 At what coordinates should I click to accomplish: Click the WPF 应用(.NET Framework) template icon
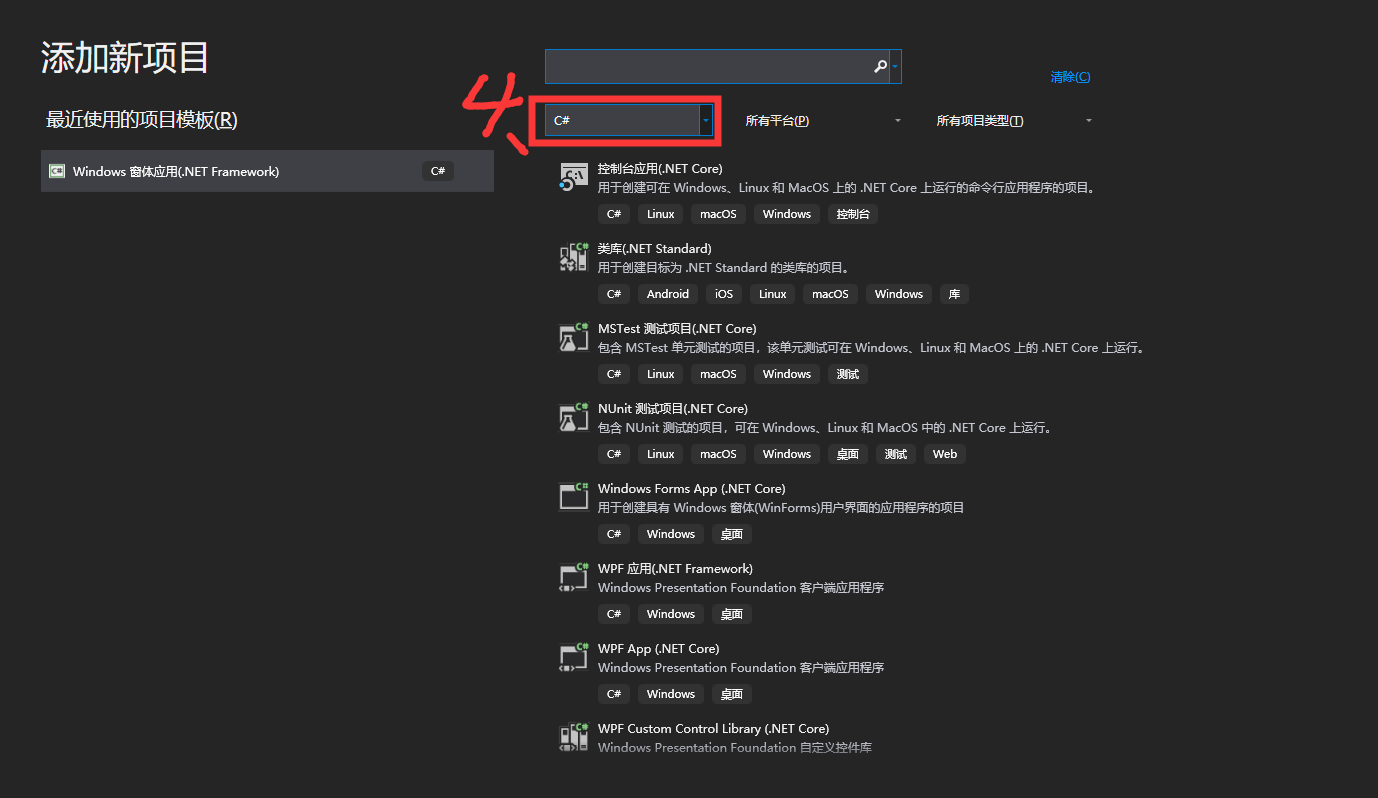coord(572,577)
